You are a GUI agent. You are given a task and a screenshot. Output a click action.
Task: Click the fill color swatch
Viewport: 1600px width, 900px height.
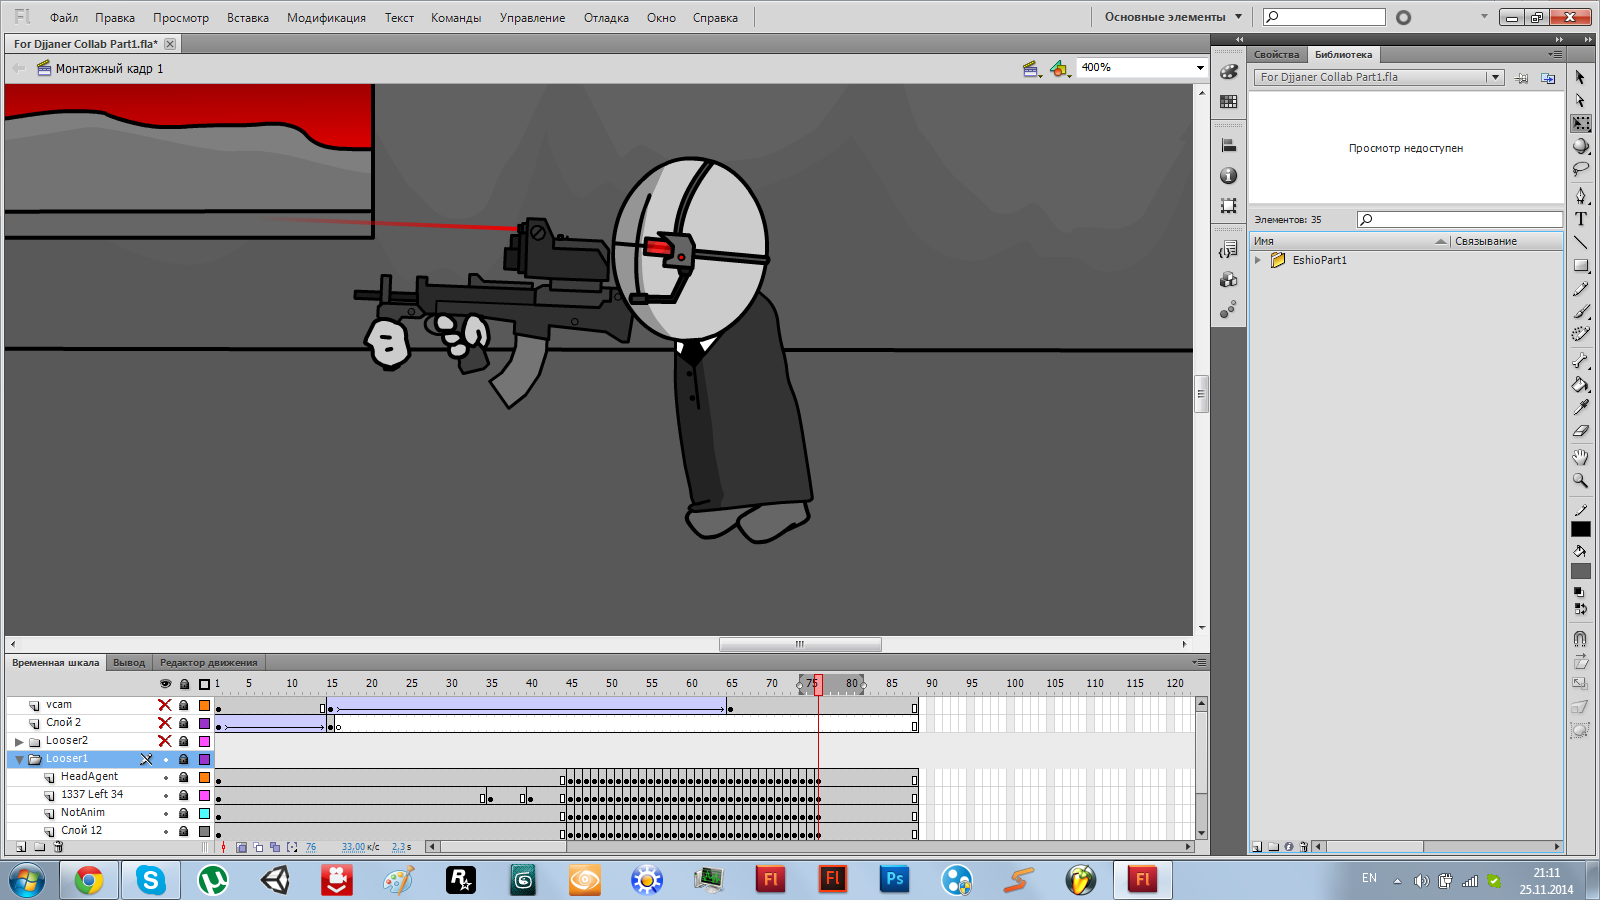1580,571
